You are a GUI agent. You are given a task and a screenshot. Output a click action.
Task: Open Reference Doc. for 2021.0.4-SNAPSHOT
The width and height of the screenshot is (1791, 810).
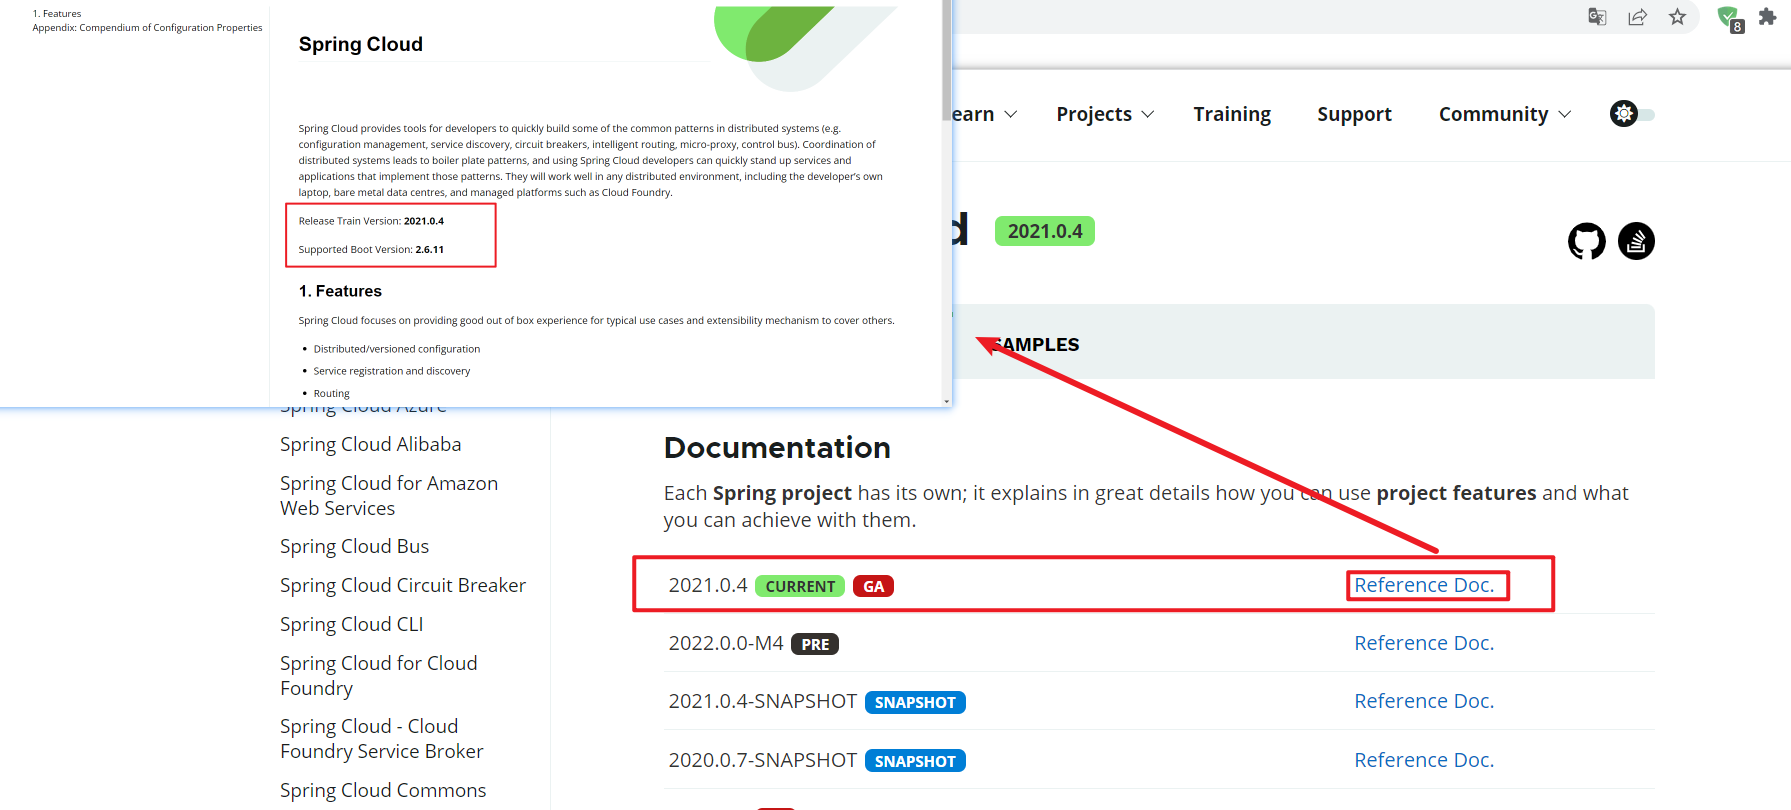(1424, 701)
